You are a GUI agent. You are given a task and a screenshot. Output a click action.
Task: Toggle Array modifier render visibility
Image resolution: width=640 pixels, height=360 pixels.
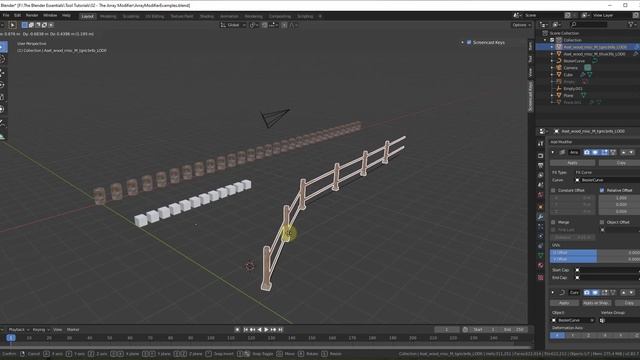pyautogui.click(x=587, y=152)
